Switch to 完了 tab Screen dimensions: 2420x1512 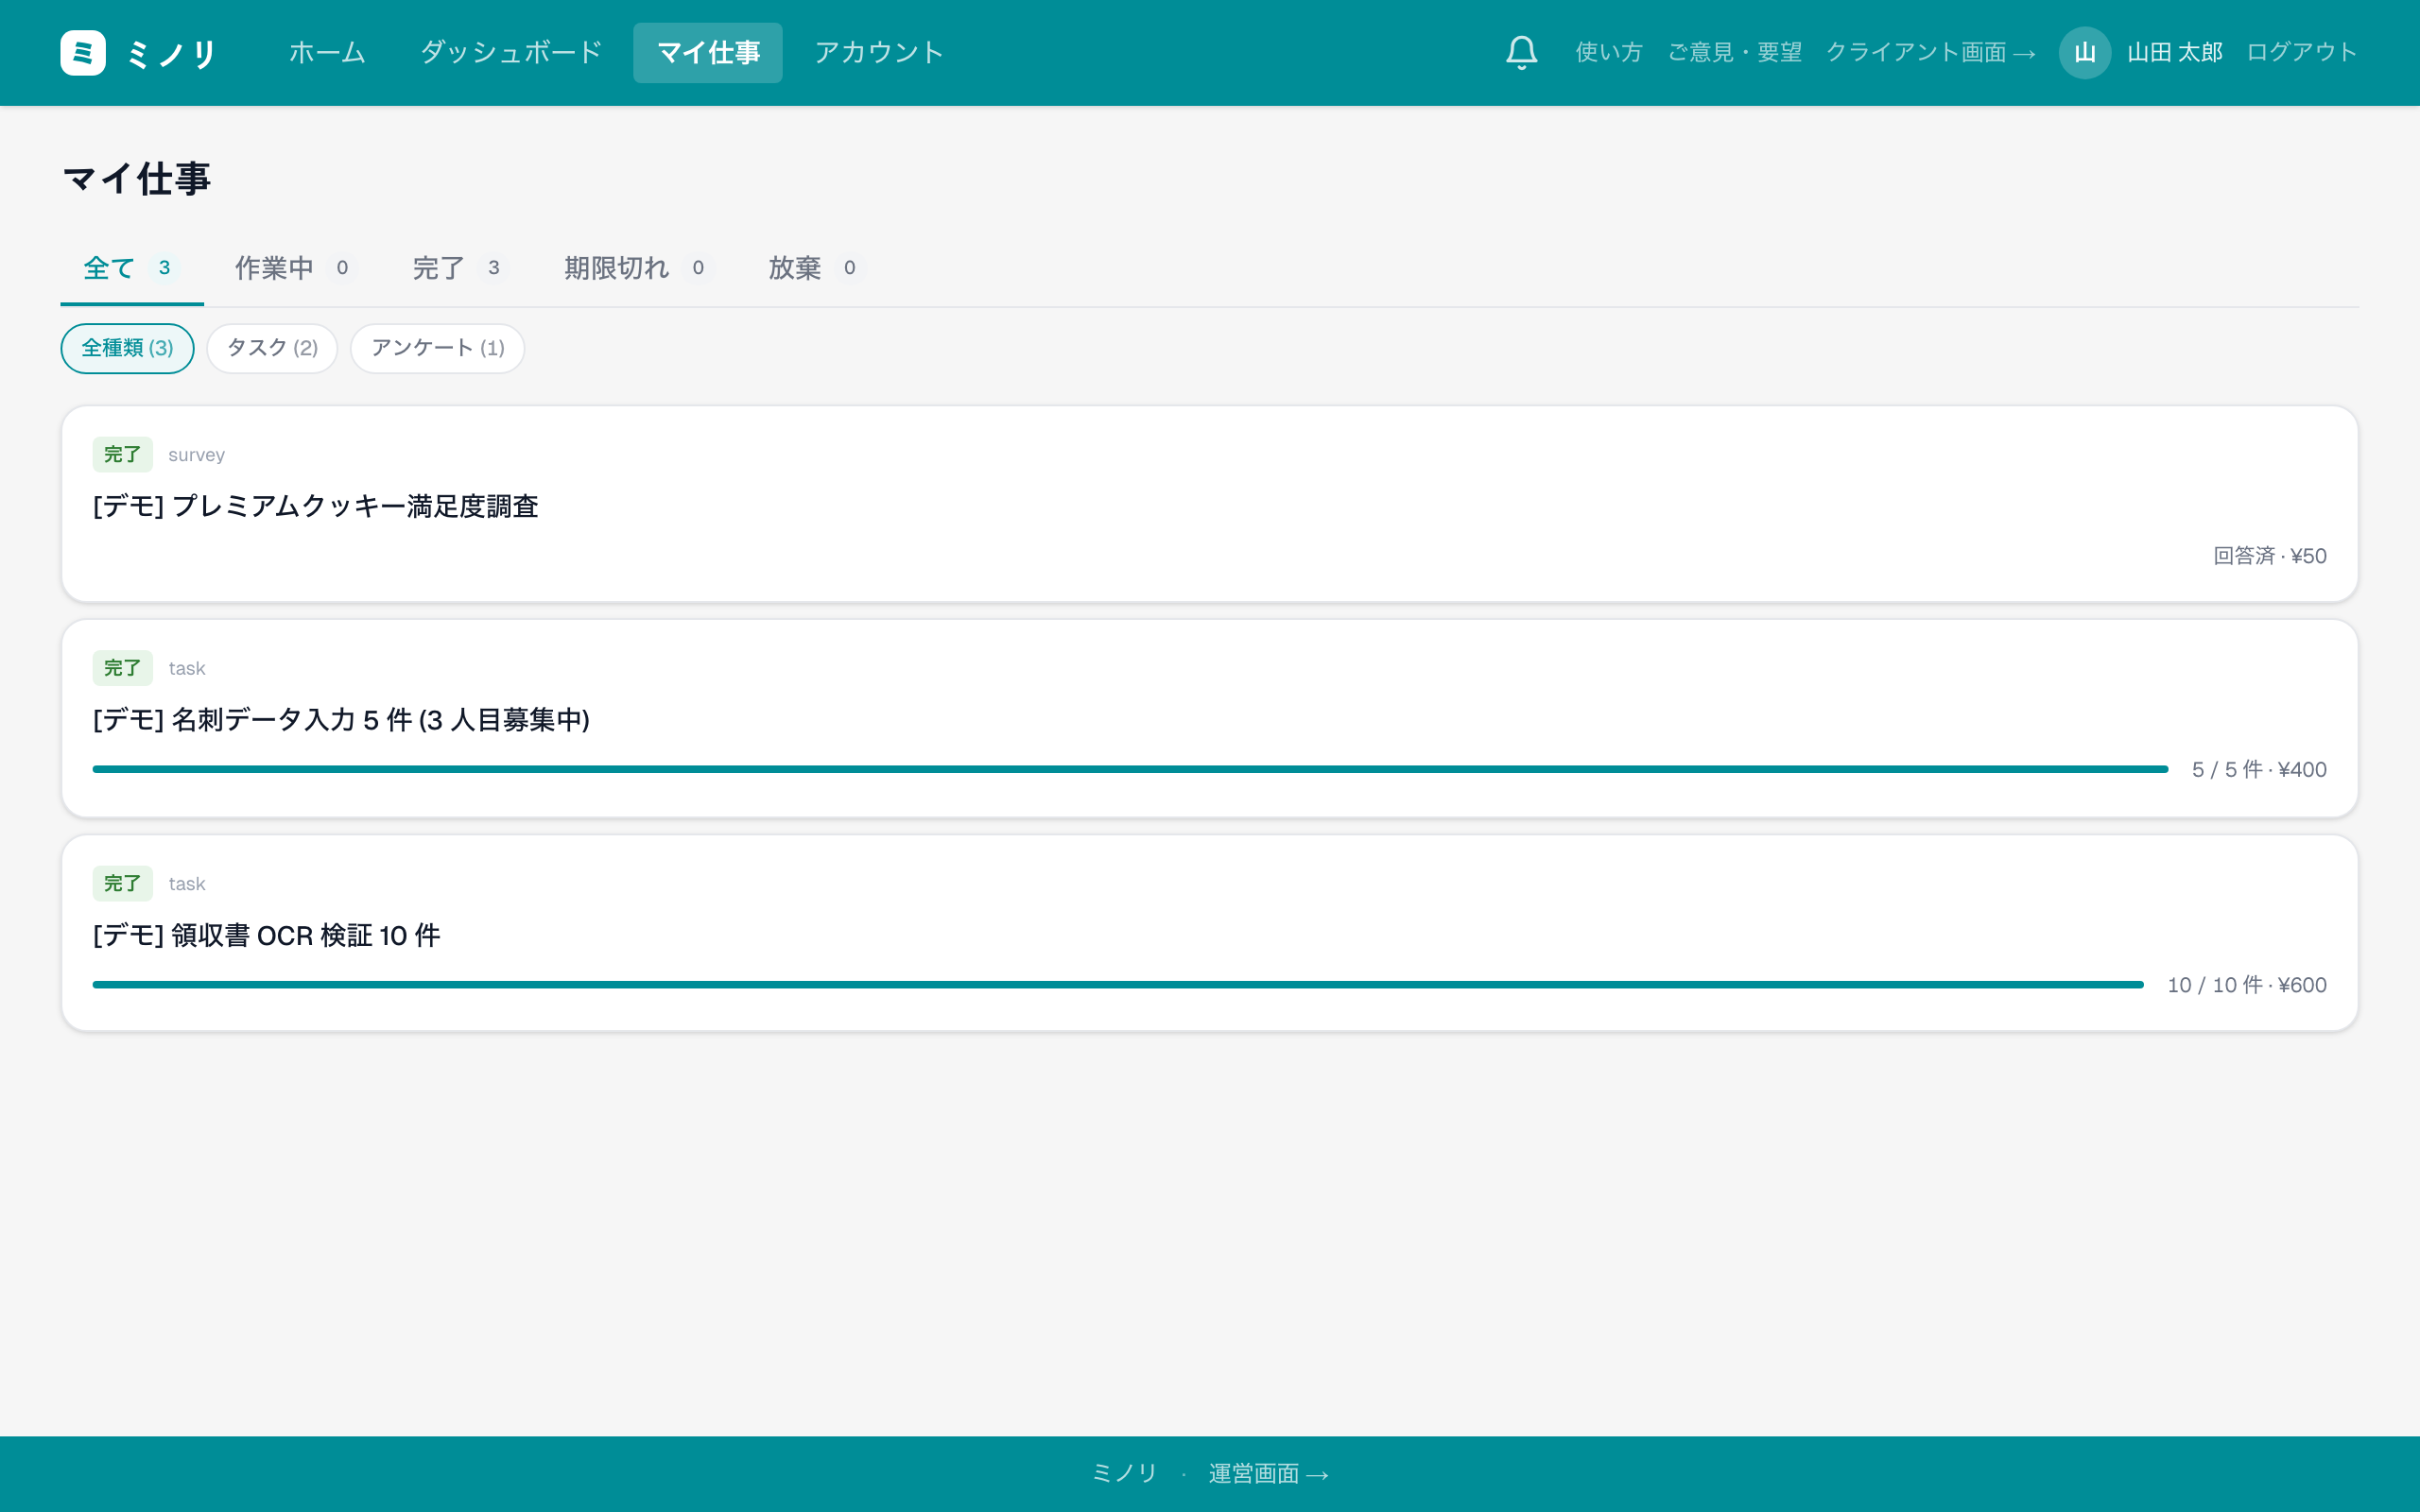coord(460,268)
